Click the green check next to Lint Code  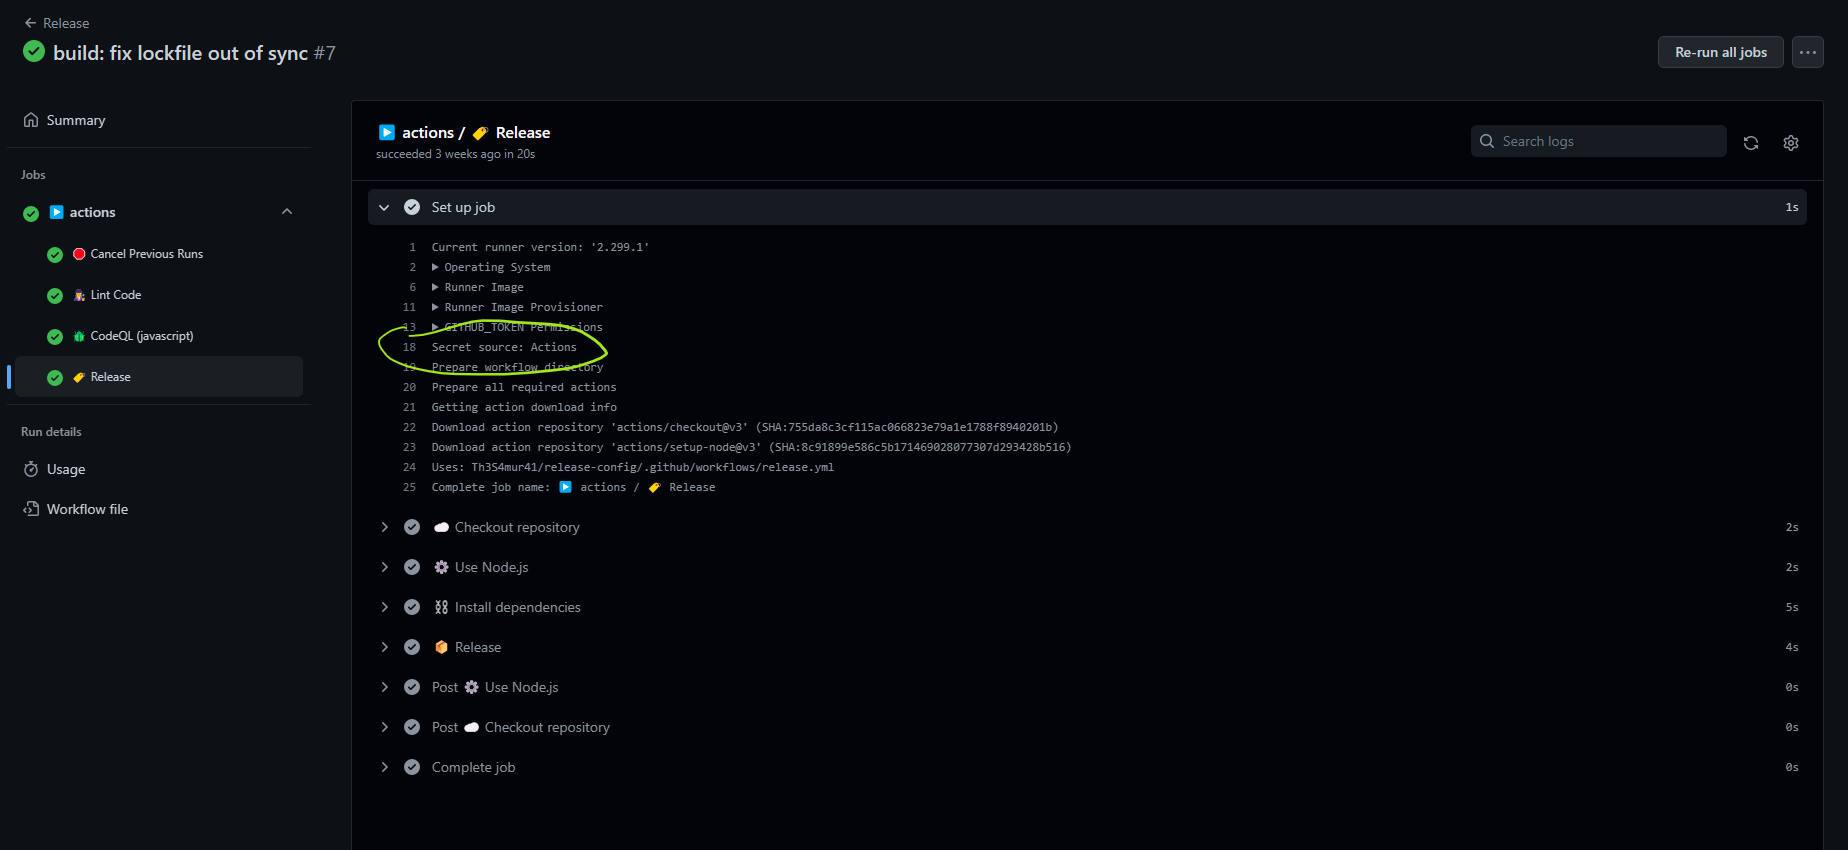[55, 296]
